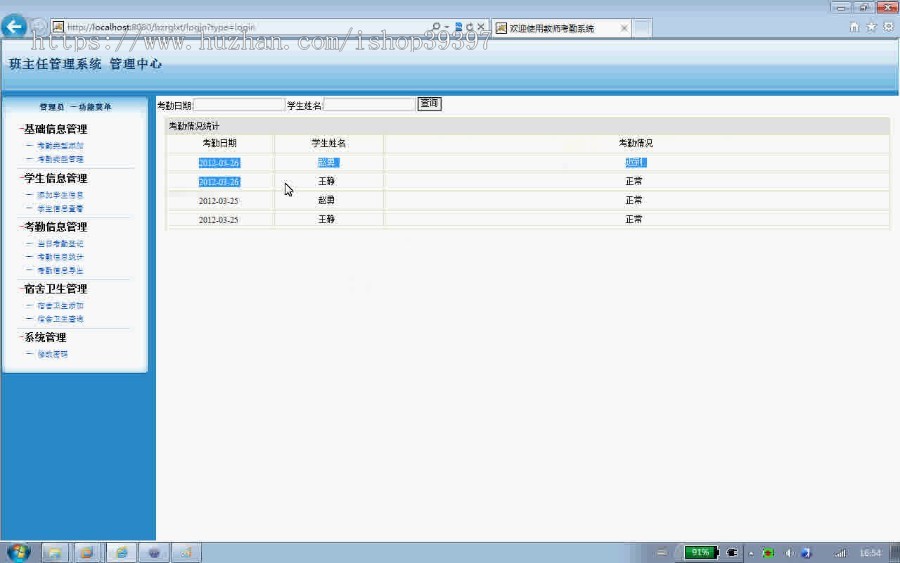Click the 考勤情况 column header

635,143
